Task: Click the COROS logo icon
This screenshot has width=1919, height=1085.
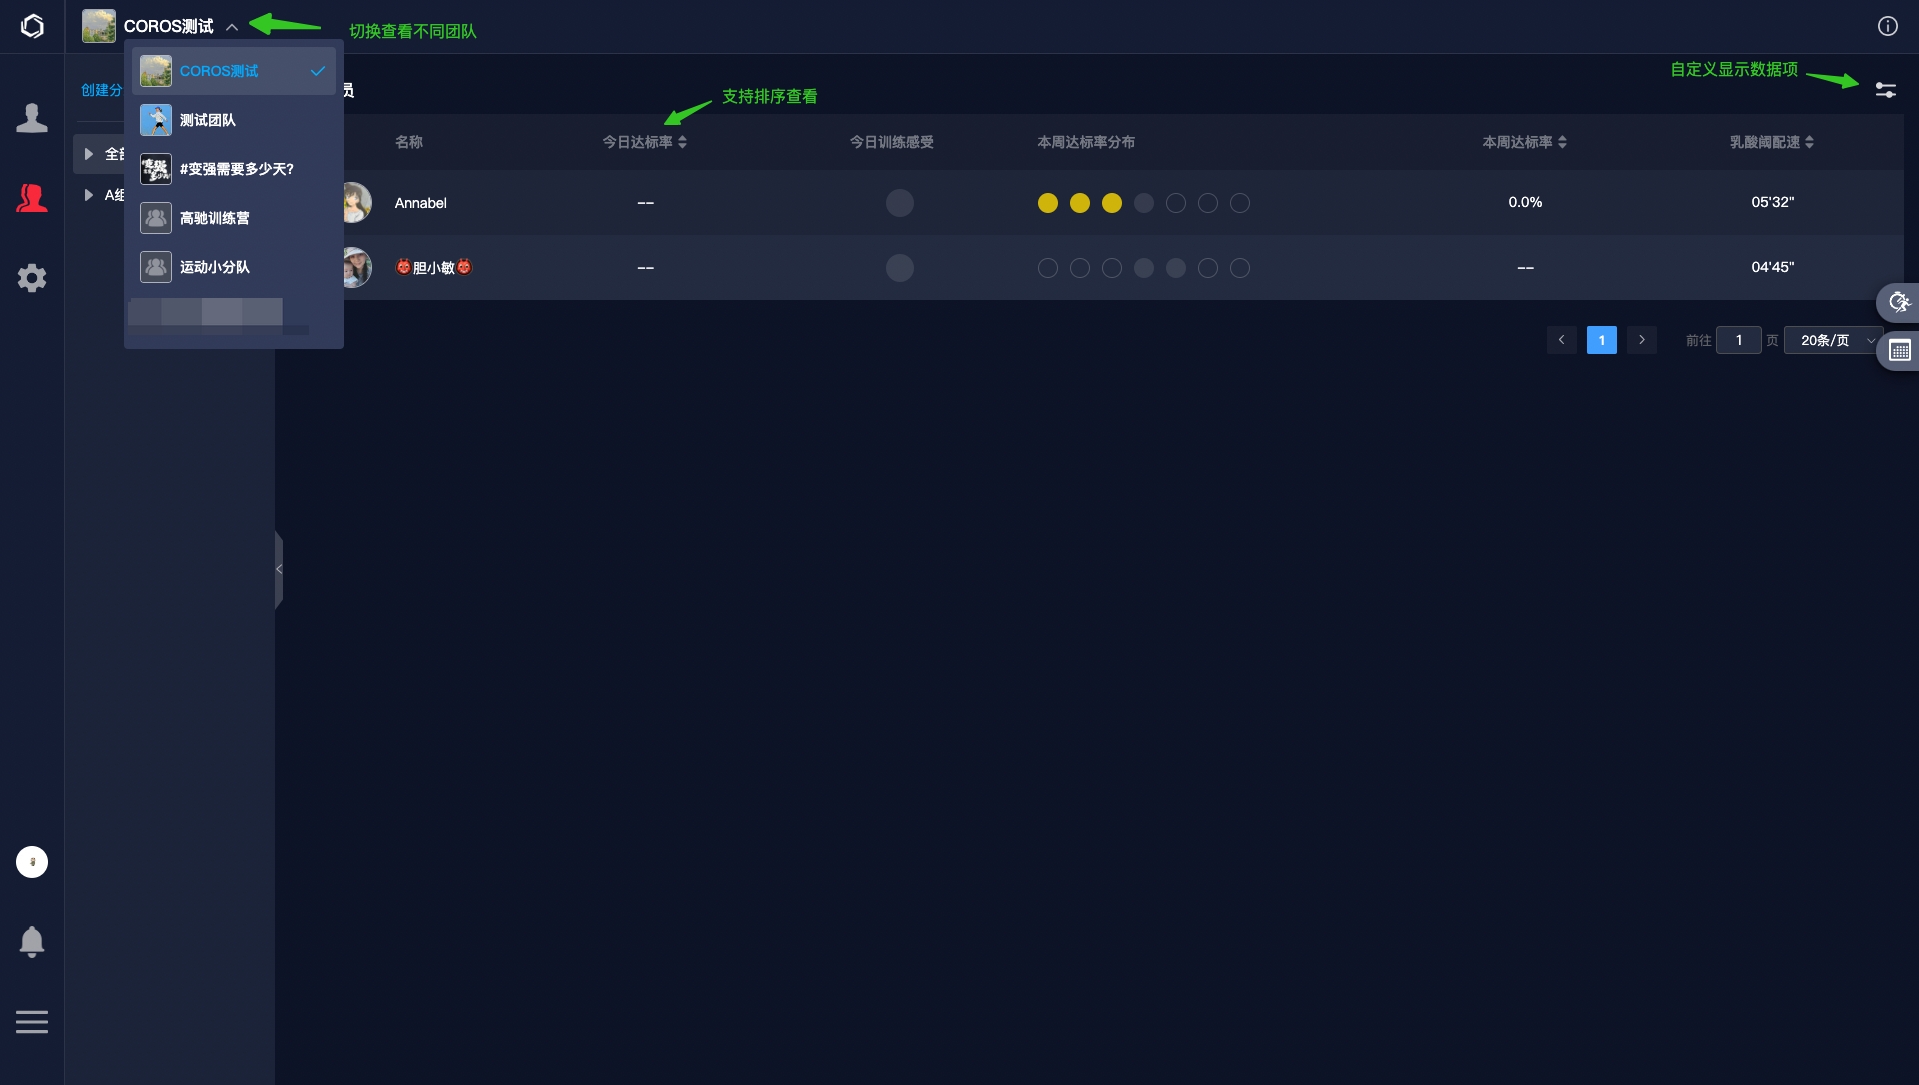Action: click(x=32, y=26)
